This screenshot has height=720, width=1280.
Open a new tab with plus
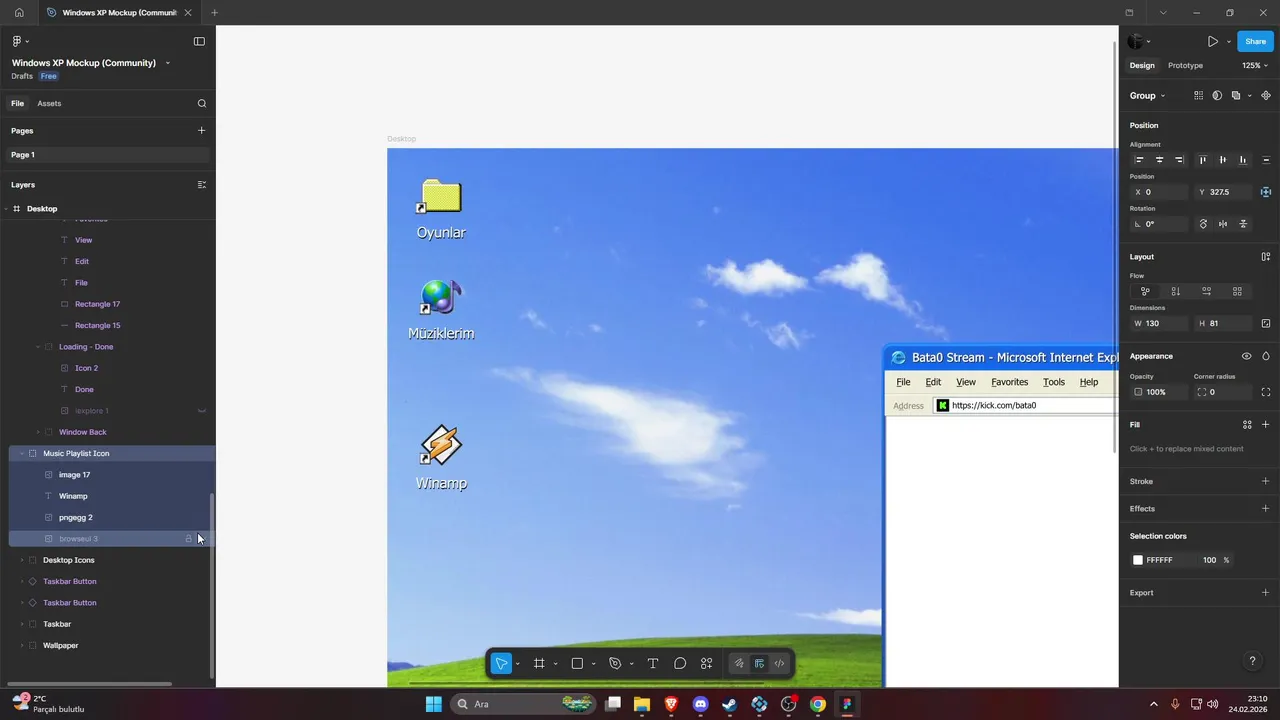pyautogui.click(x=214, y=13)
